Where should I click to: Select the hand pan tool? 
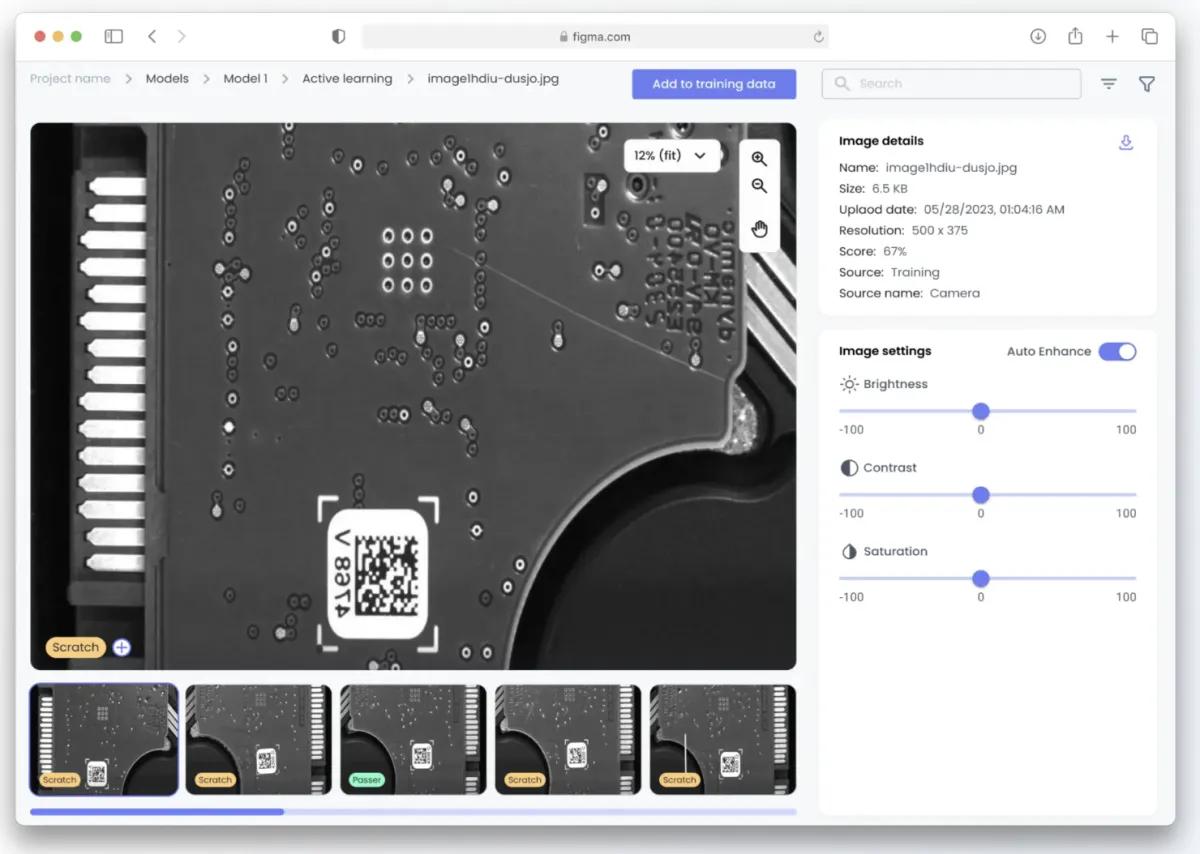[759, 229]
